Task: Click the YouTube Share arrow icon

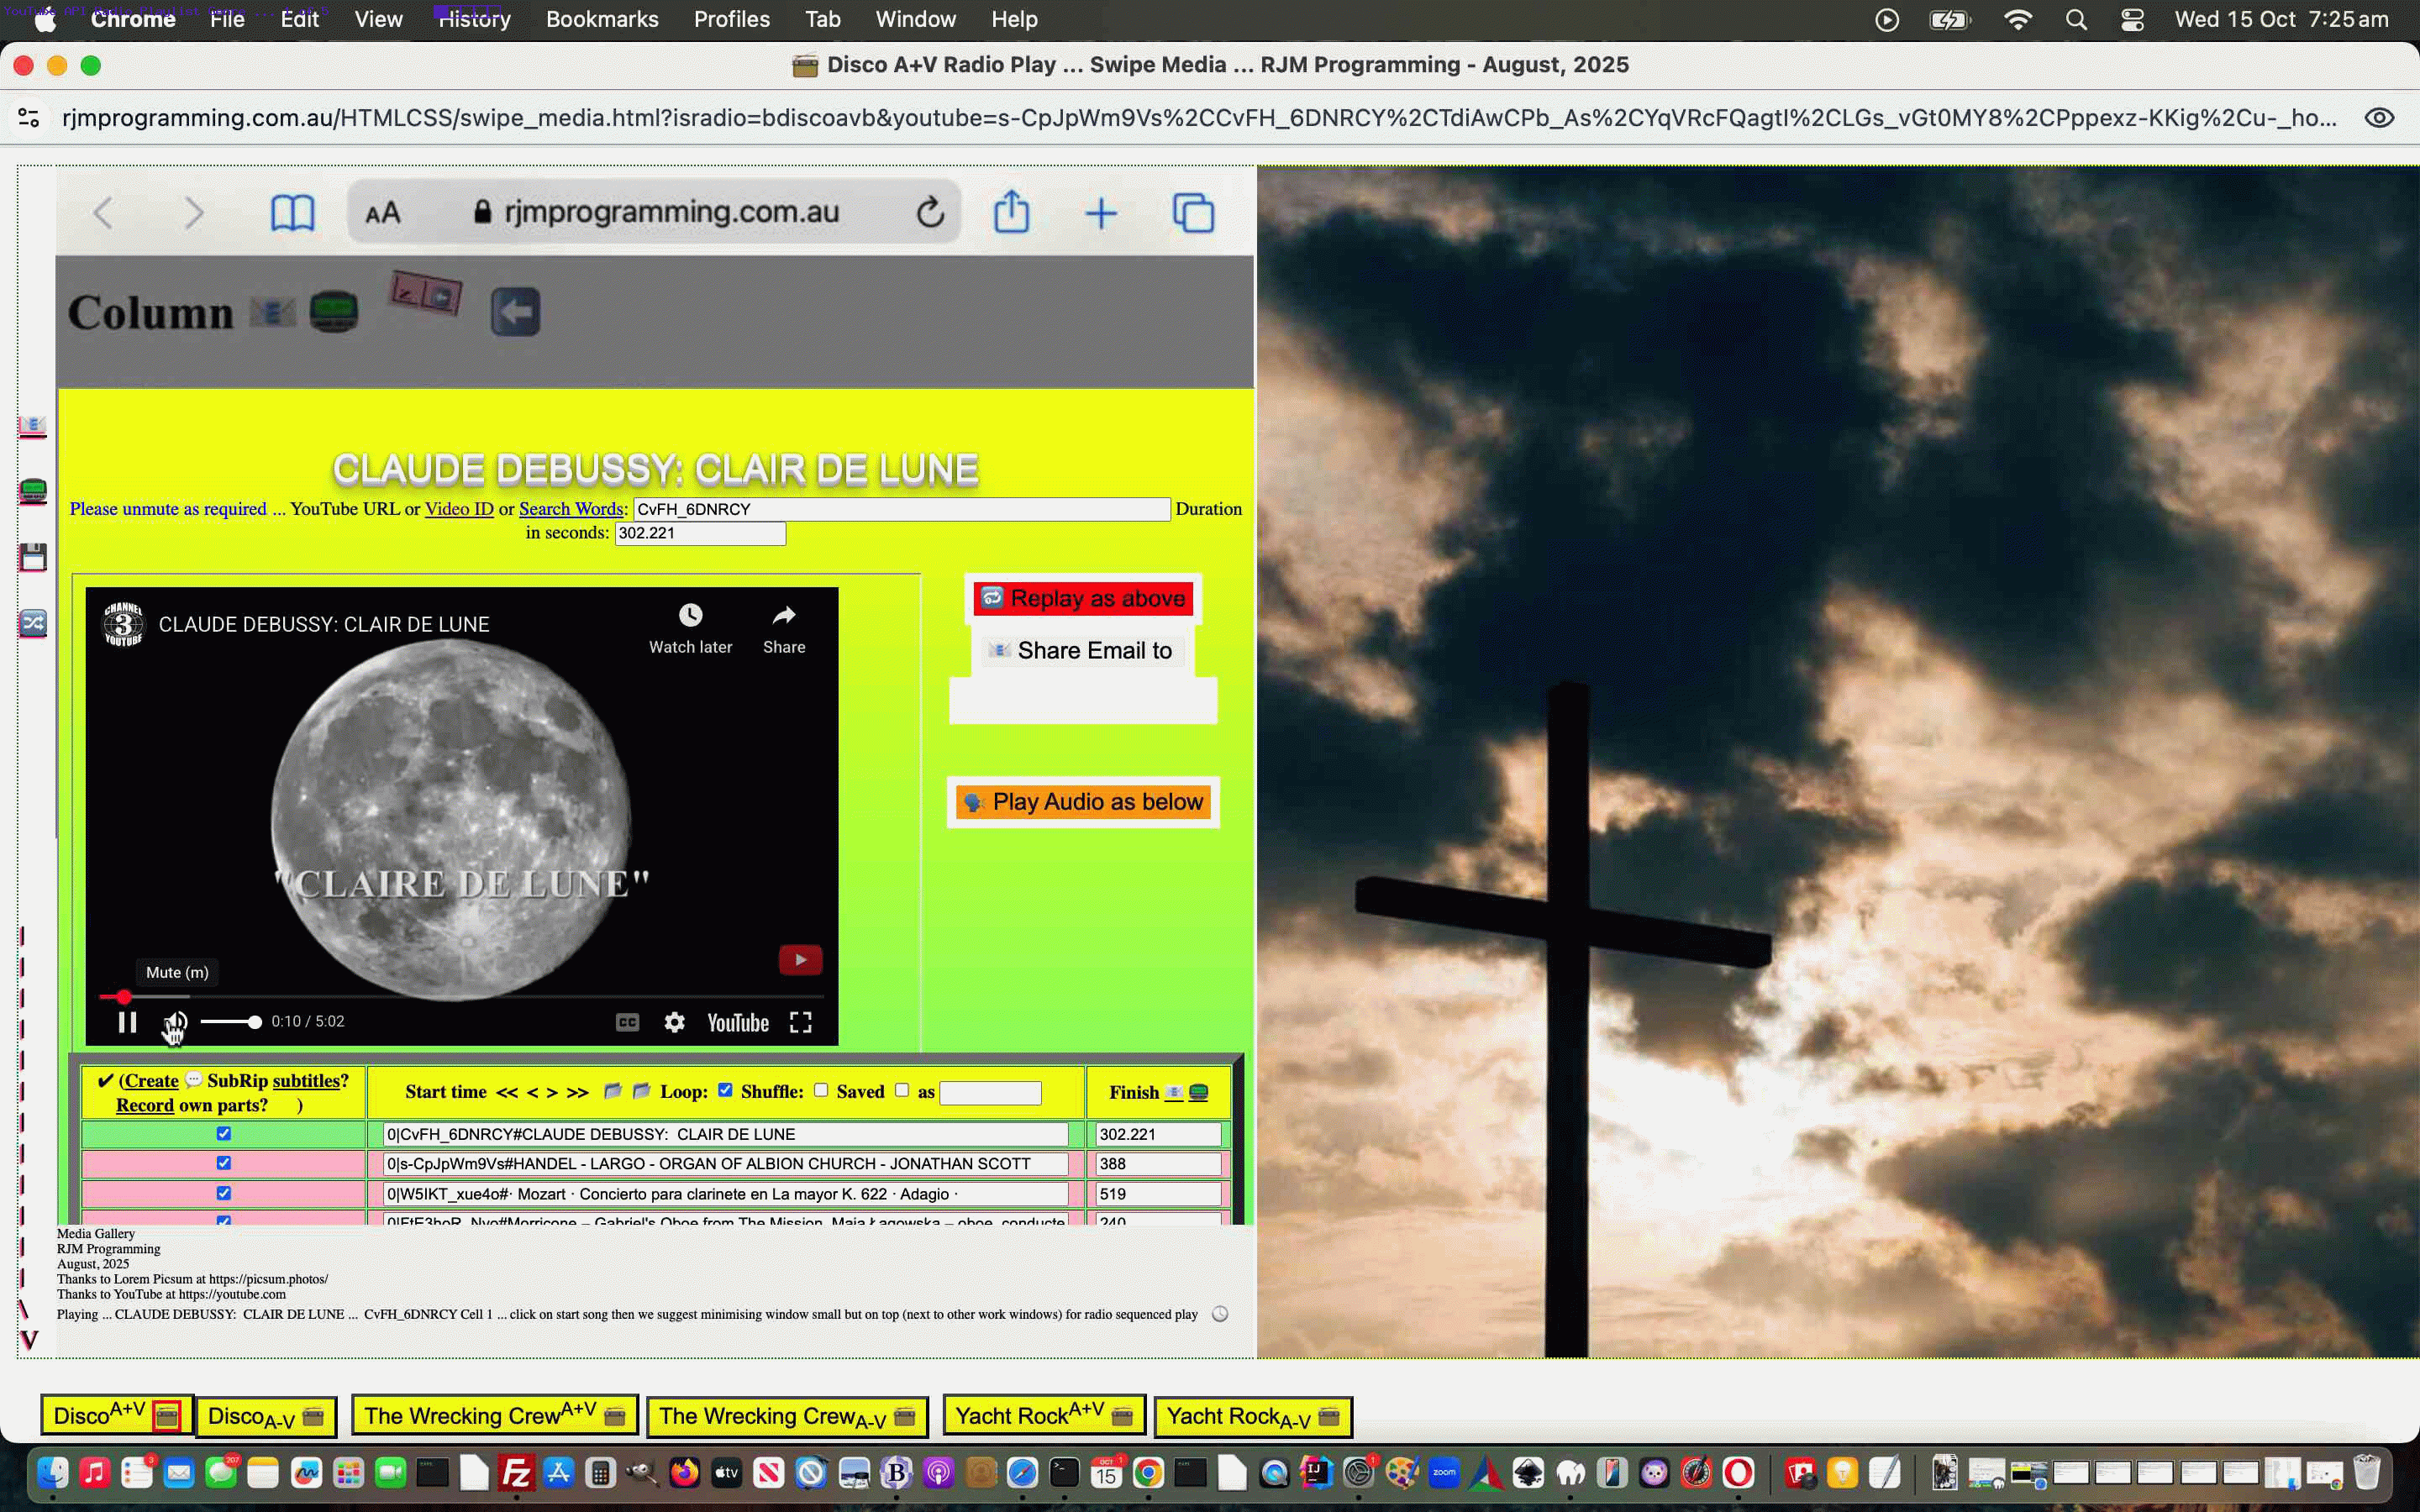Action: [784, 616]
